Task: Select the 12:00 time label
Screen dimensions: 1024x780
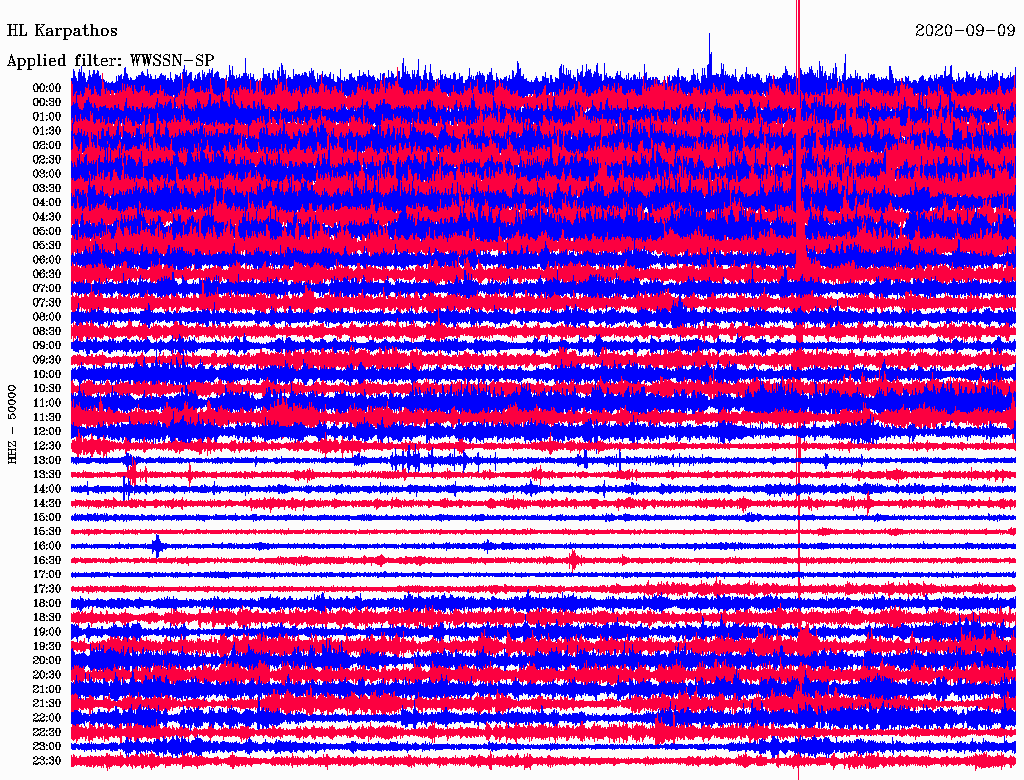Action: (47, 432)
